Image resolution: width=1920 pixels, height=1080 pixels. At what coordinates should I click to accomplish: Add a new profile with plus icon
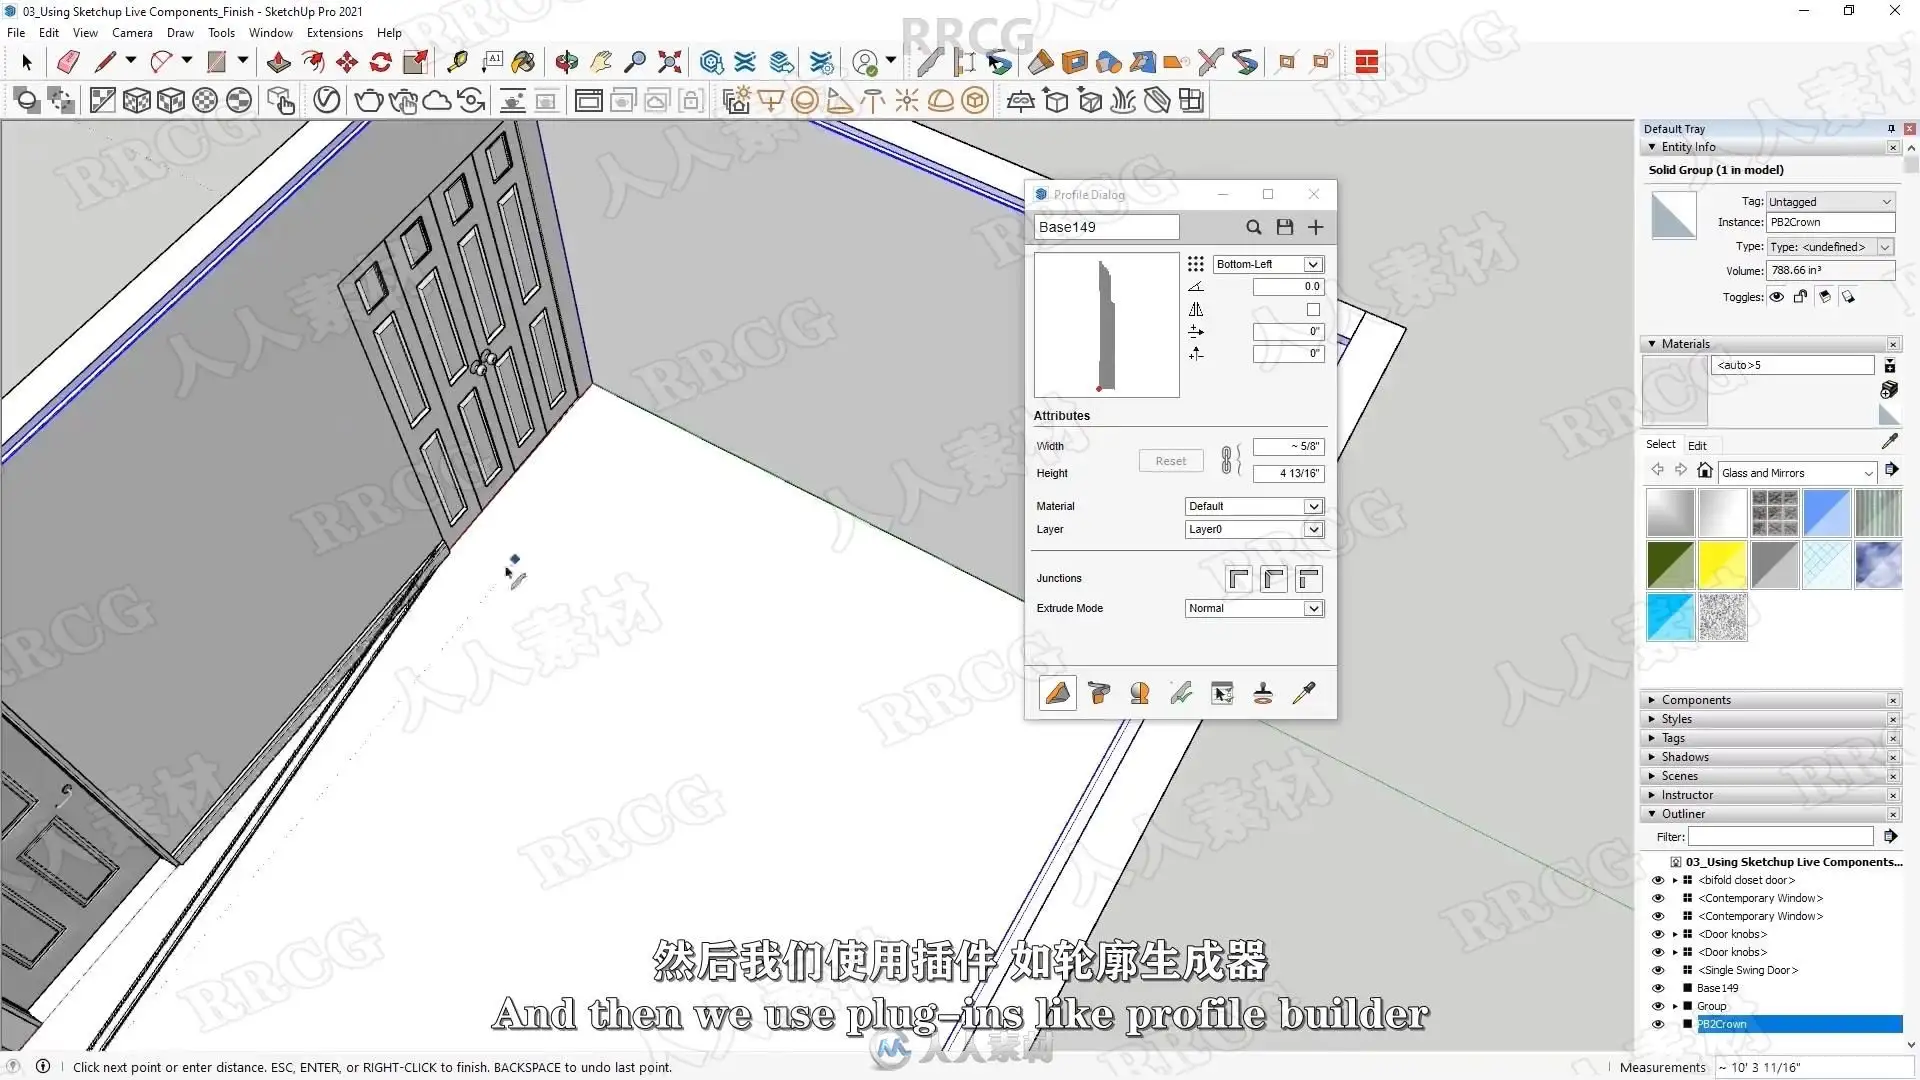pos(1316,227)
